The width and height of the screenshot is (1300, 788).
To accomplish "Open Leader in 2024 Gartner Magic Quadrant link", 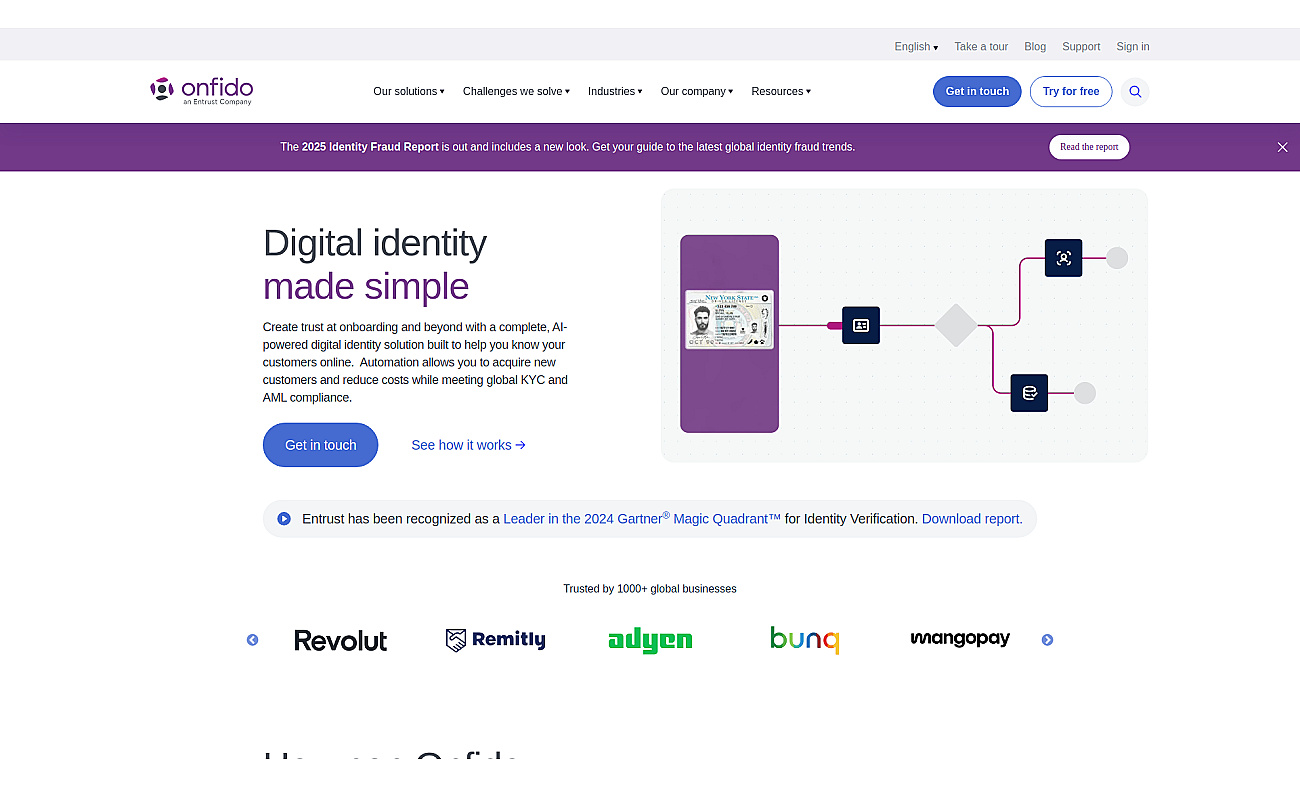I will 642,518.
